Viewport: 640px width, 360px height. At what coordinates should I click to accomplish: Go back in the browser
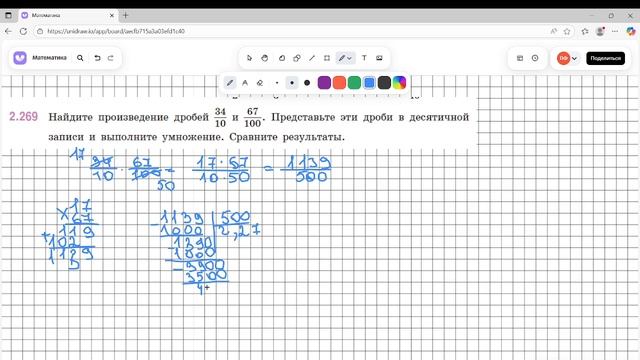click(8, 31)
